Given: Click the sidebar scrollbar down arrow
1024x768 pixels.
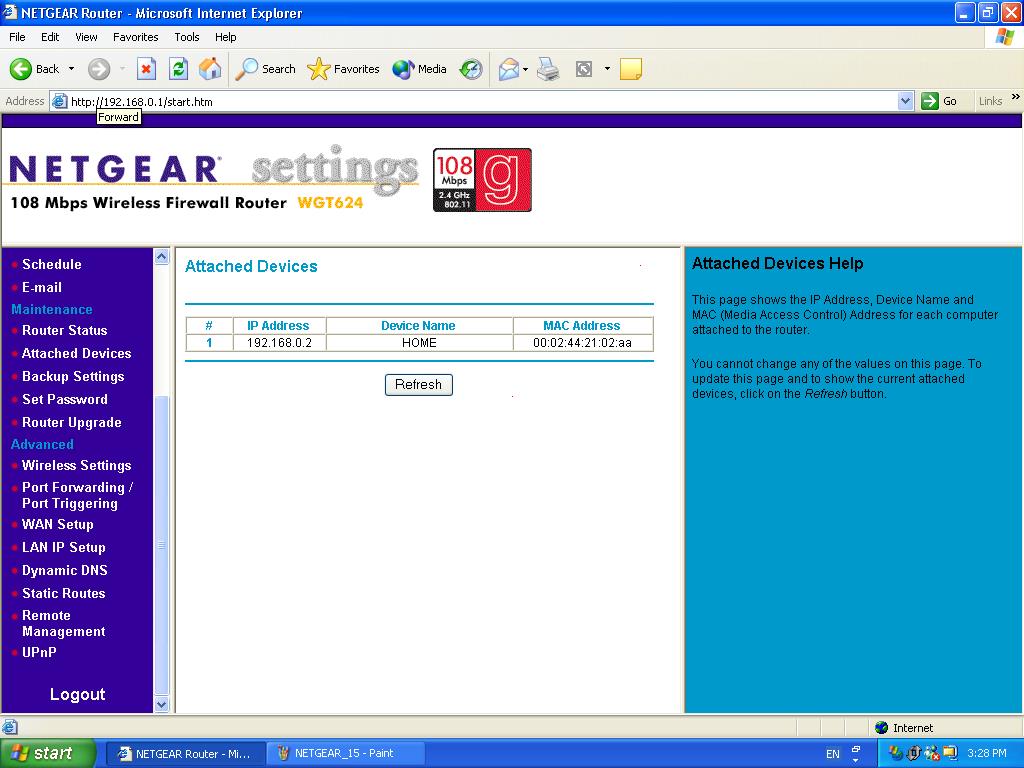Looking at the screenshot, I should 161,705.
